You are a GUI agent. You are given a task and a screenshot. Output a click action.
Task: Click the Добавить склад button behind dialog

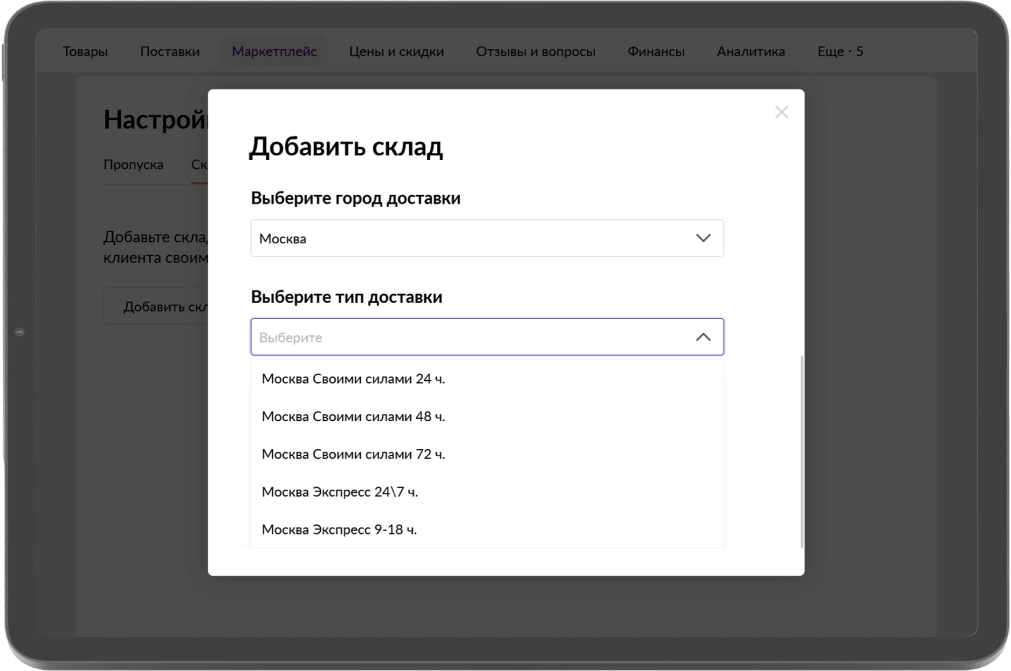tap(157, 307)
